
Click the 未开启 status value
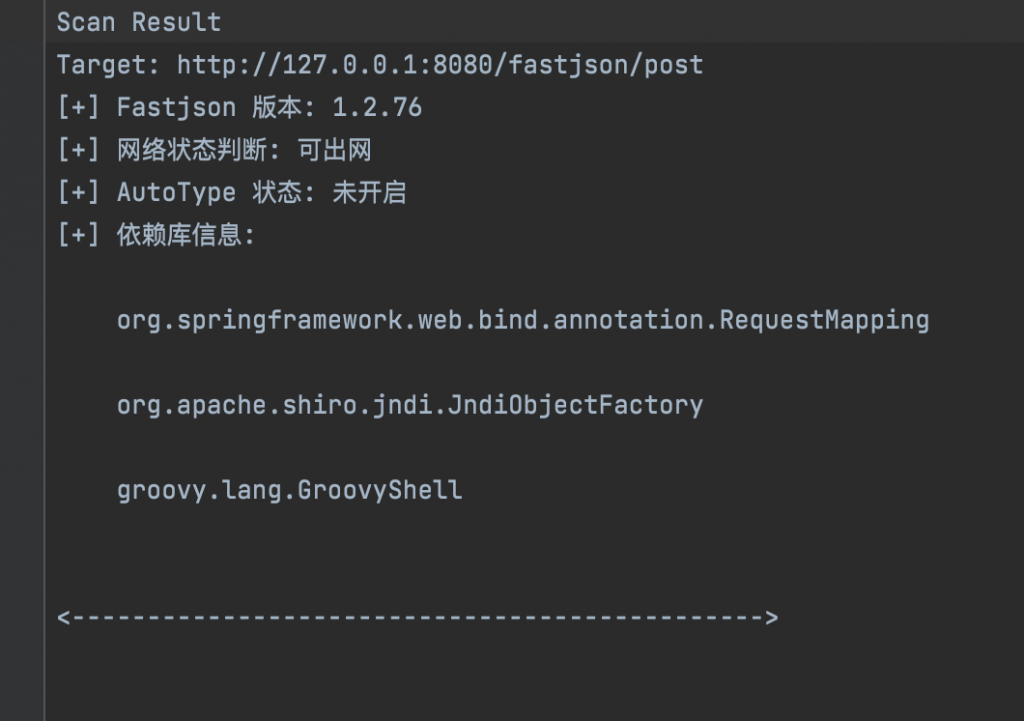click(x=369, y=193)
